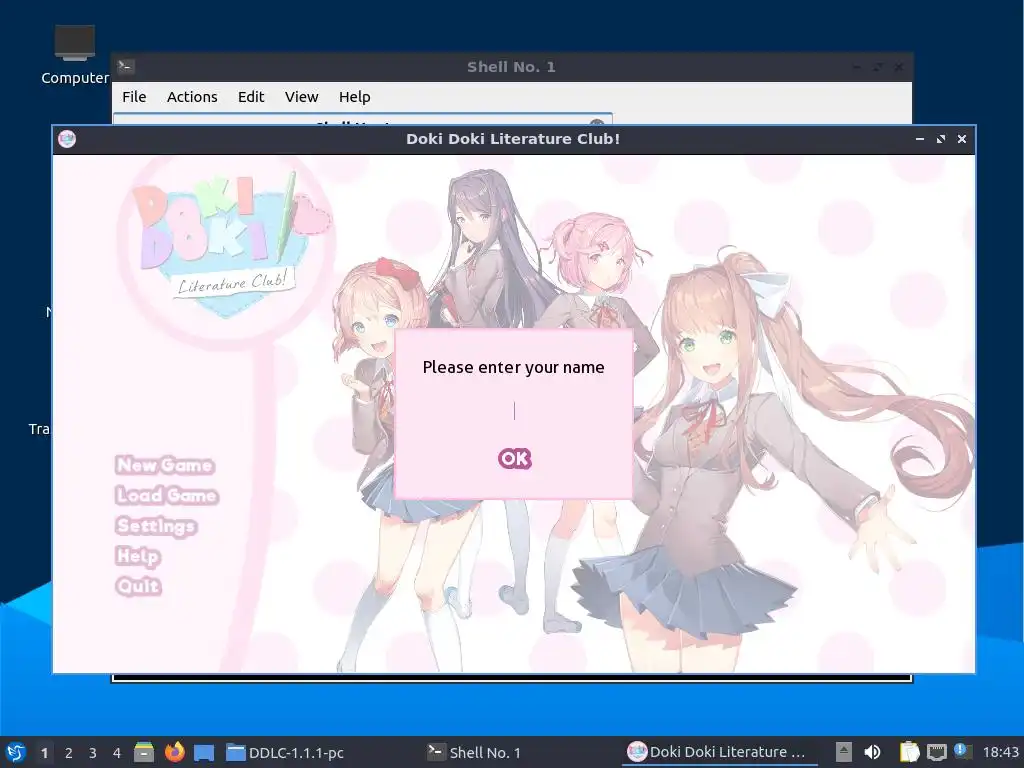Open the game Settings menu
Screen dimensions: 1024x768
coord(156,526)
